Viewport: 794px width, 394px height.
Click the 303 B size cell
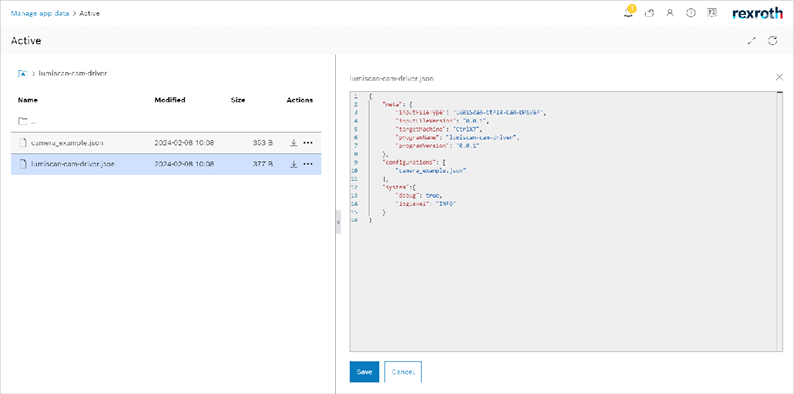click(263, 143)
